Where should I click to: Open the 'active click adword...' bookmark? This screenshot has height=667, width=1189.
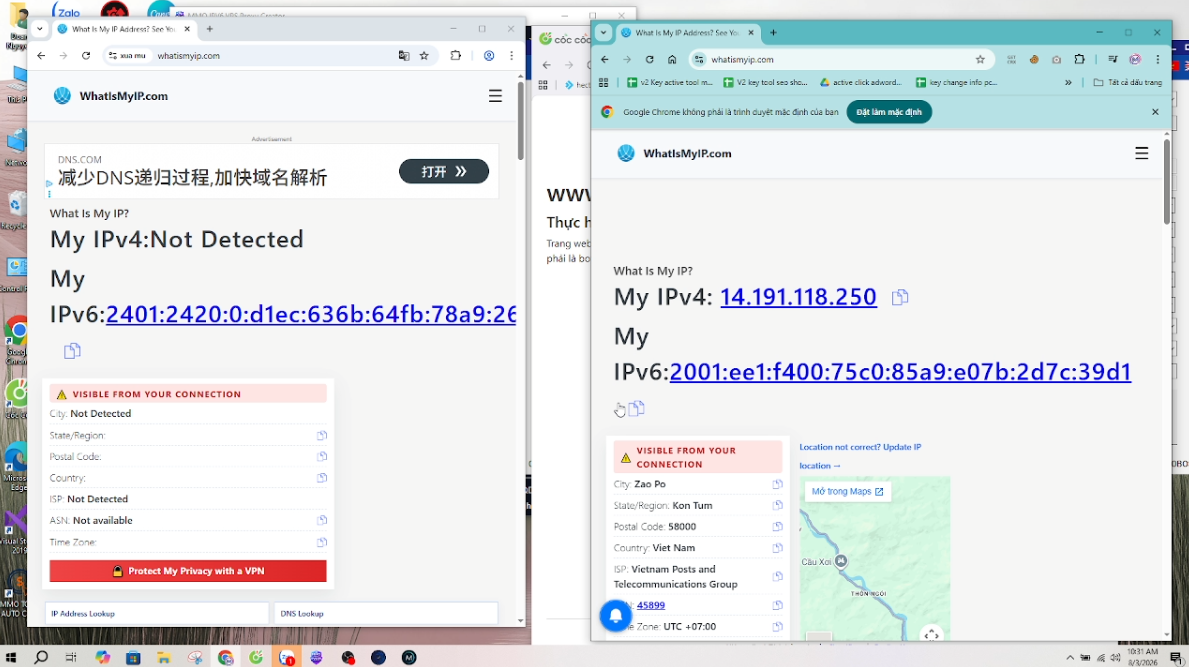(860, 83)
